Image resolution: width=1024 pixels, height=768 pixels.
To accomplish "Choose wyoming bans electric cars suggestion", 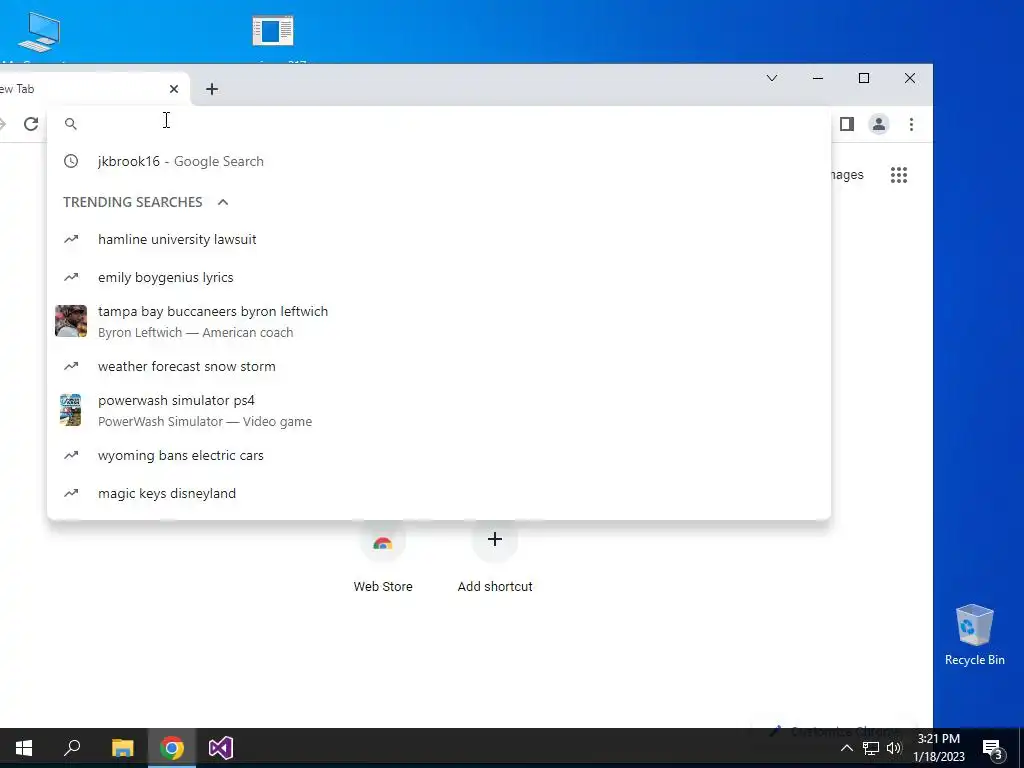I will click(439, 456).
